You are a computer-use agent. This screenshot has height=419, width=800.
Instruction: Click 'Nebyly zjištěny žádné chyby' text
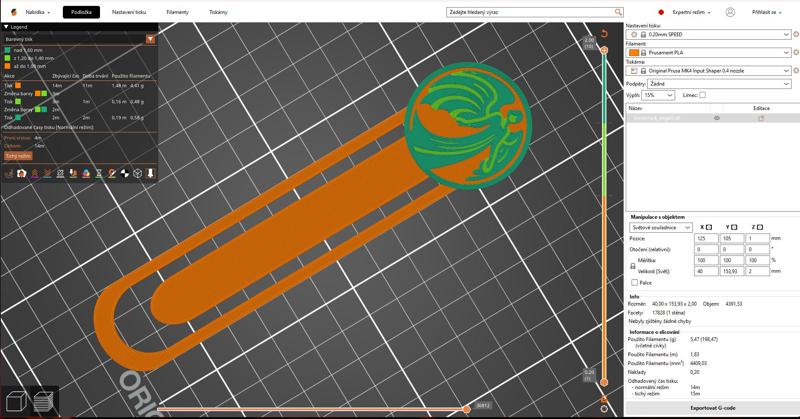point(659,322)
